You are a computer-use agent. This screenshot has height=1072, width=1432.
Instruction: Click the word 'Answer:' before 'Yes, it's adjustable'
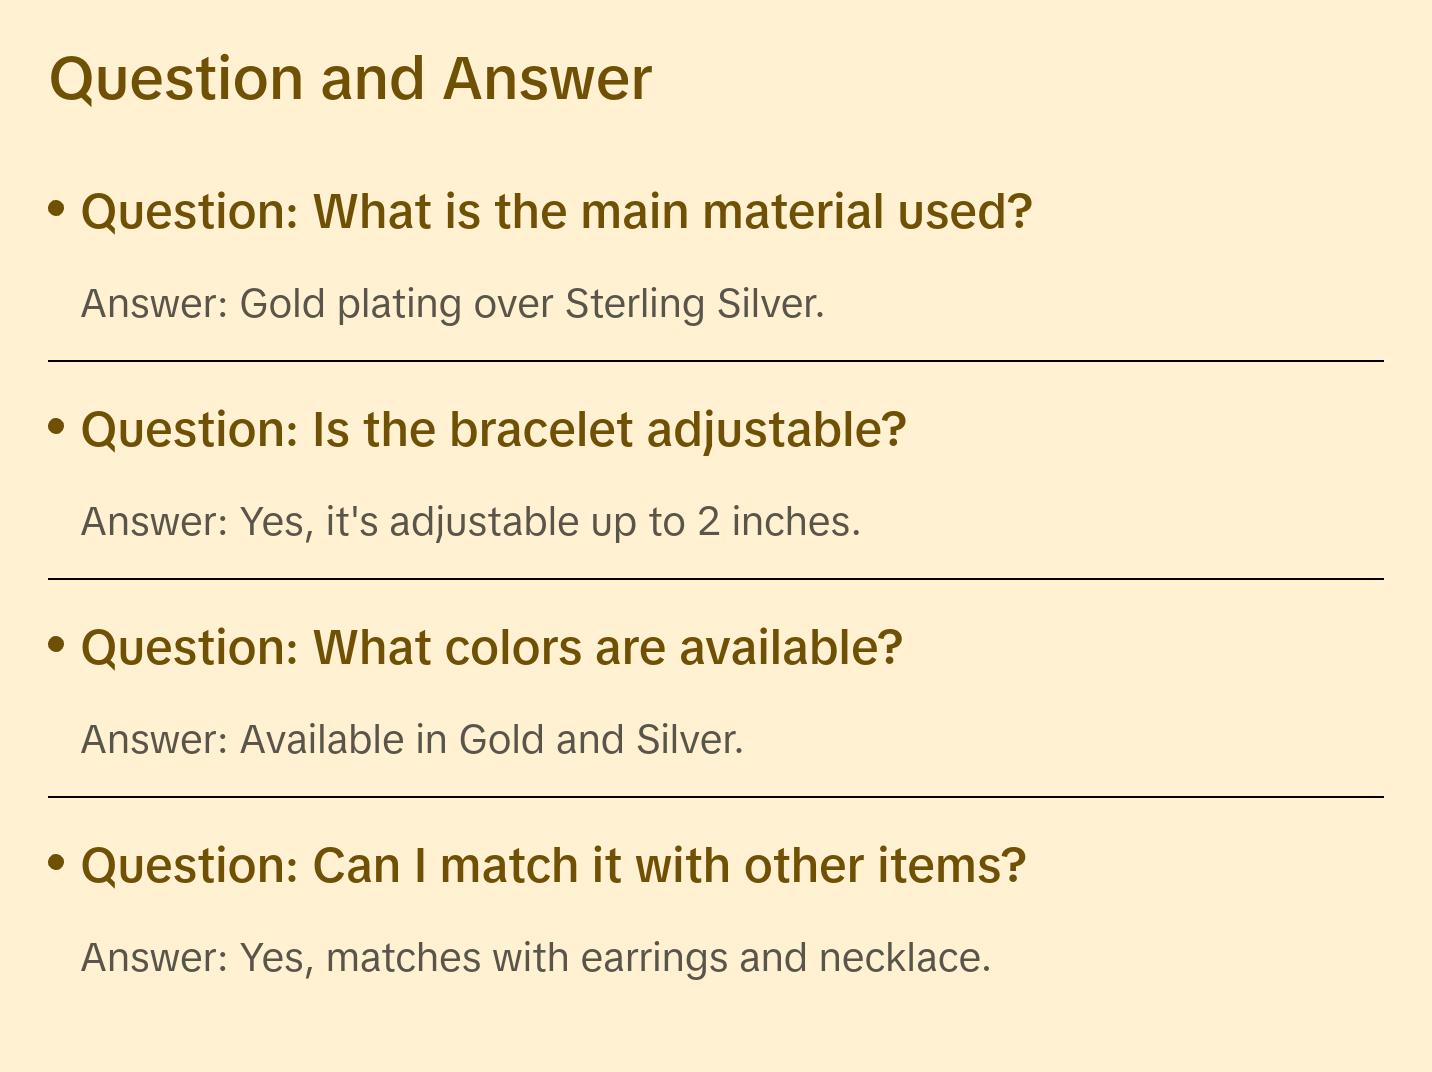point(155,522)
